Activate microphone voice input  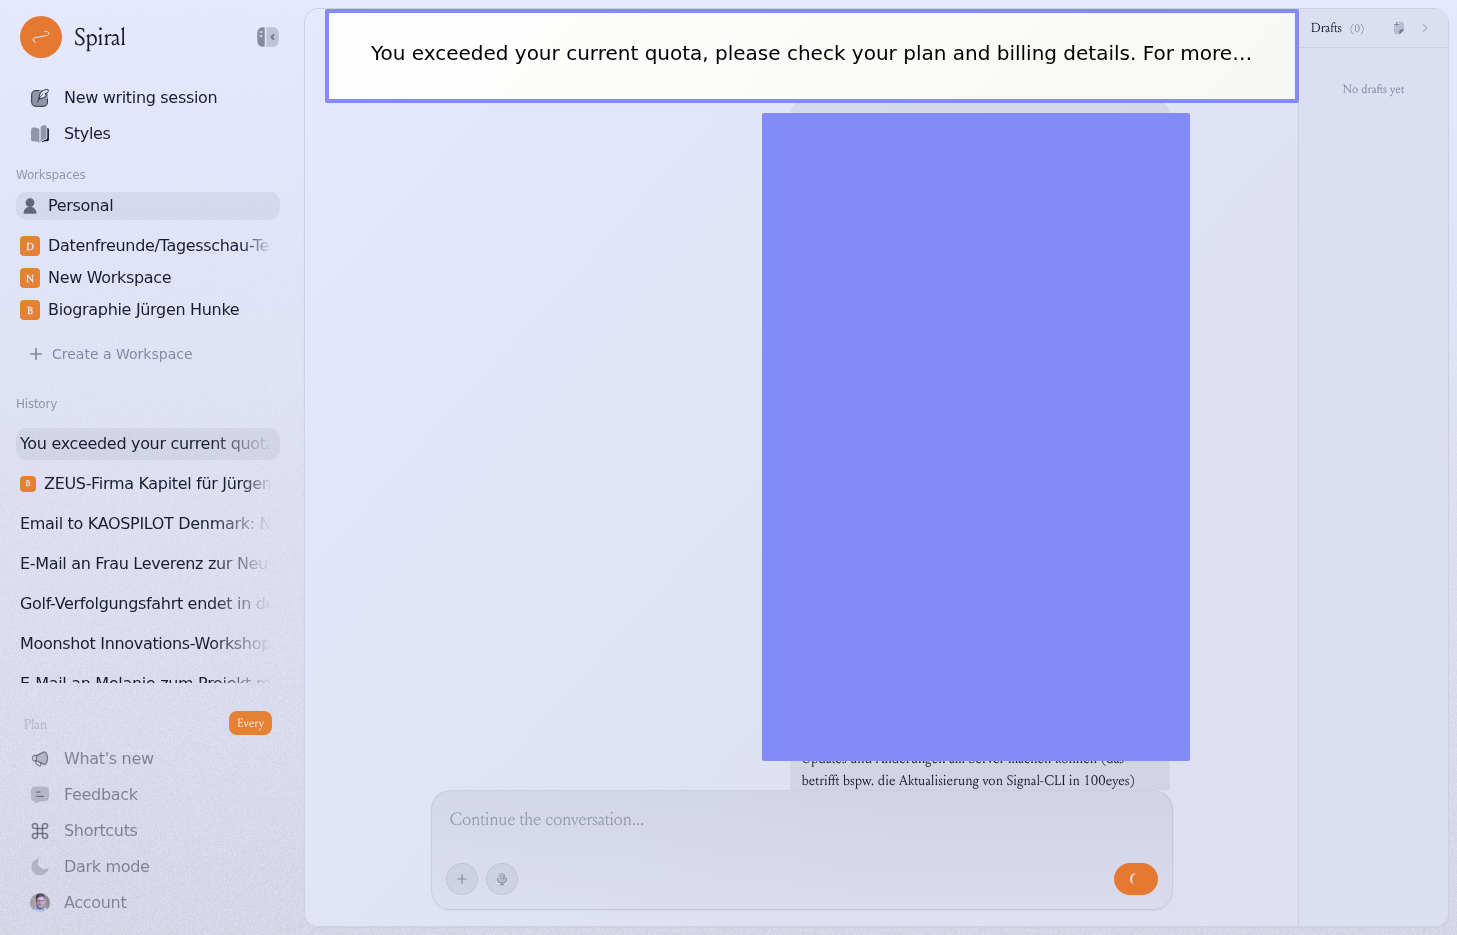point(502,879)
